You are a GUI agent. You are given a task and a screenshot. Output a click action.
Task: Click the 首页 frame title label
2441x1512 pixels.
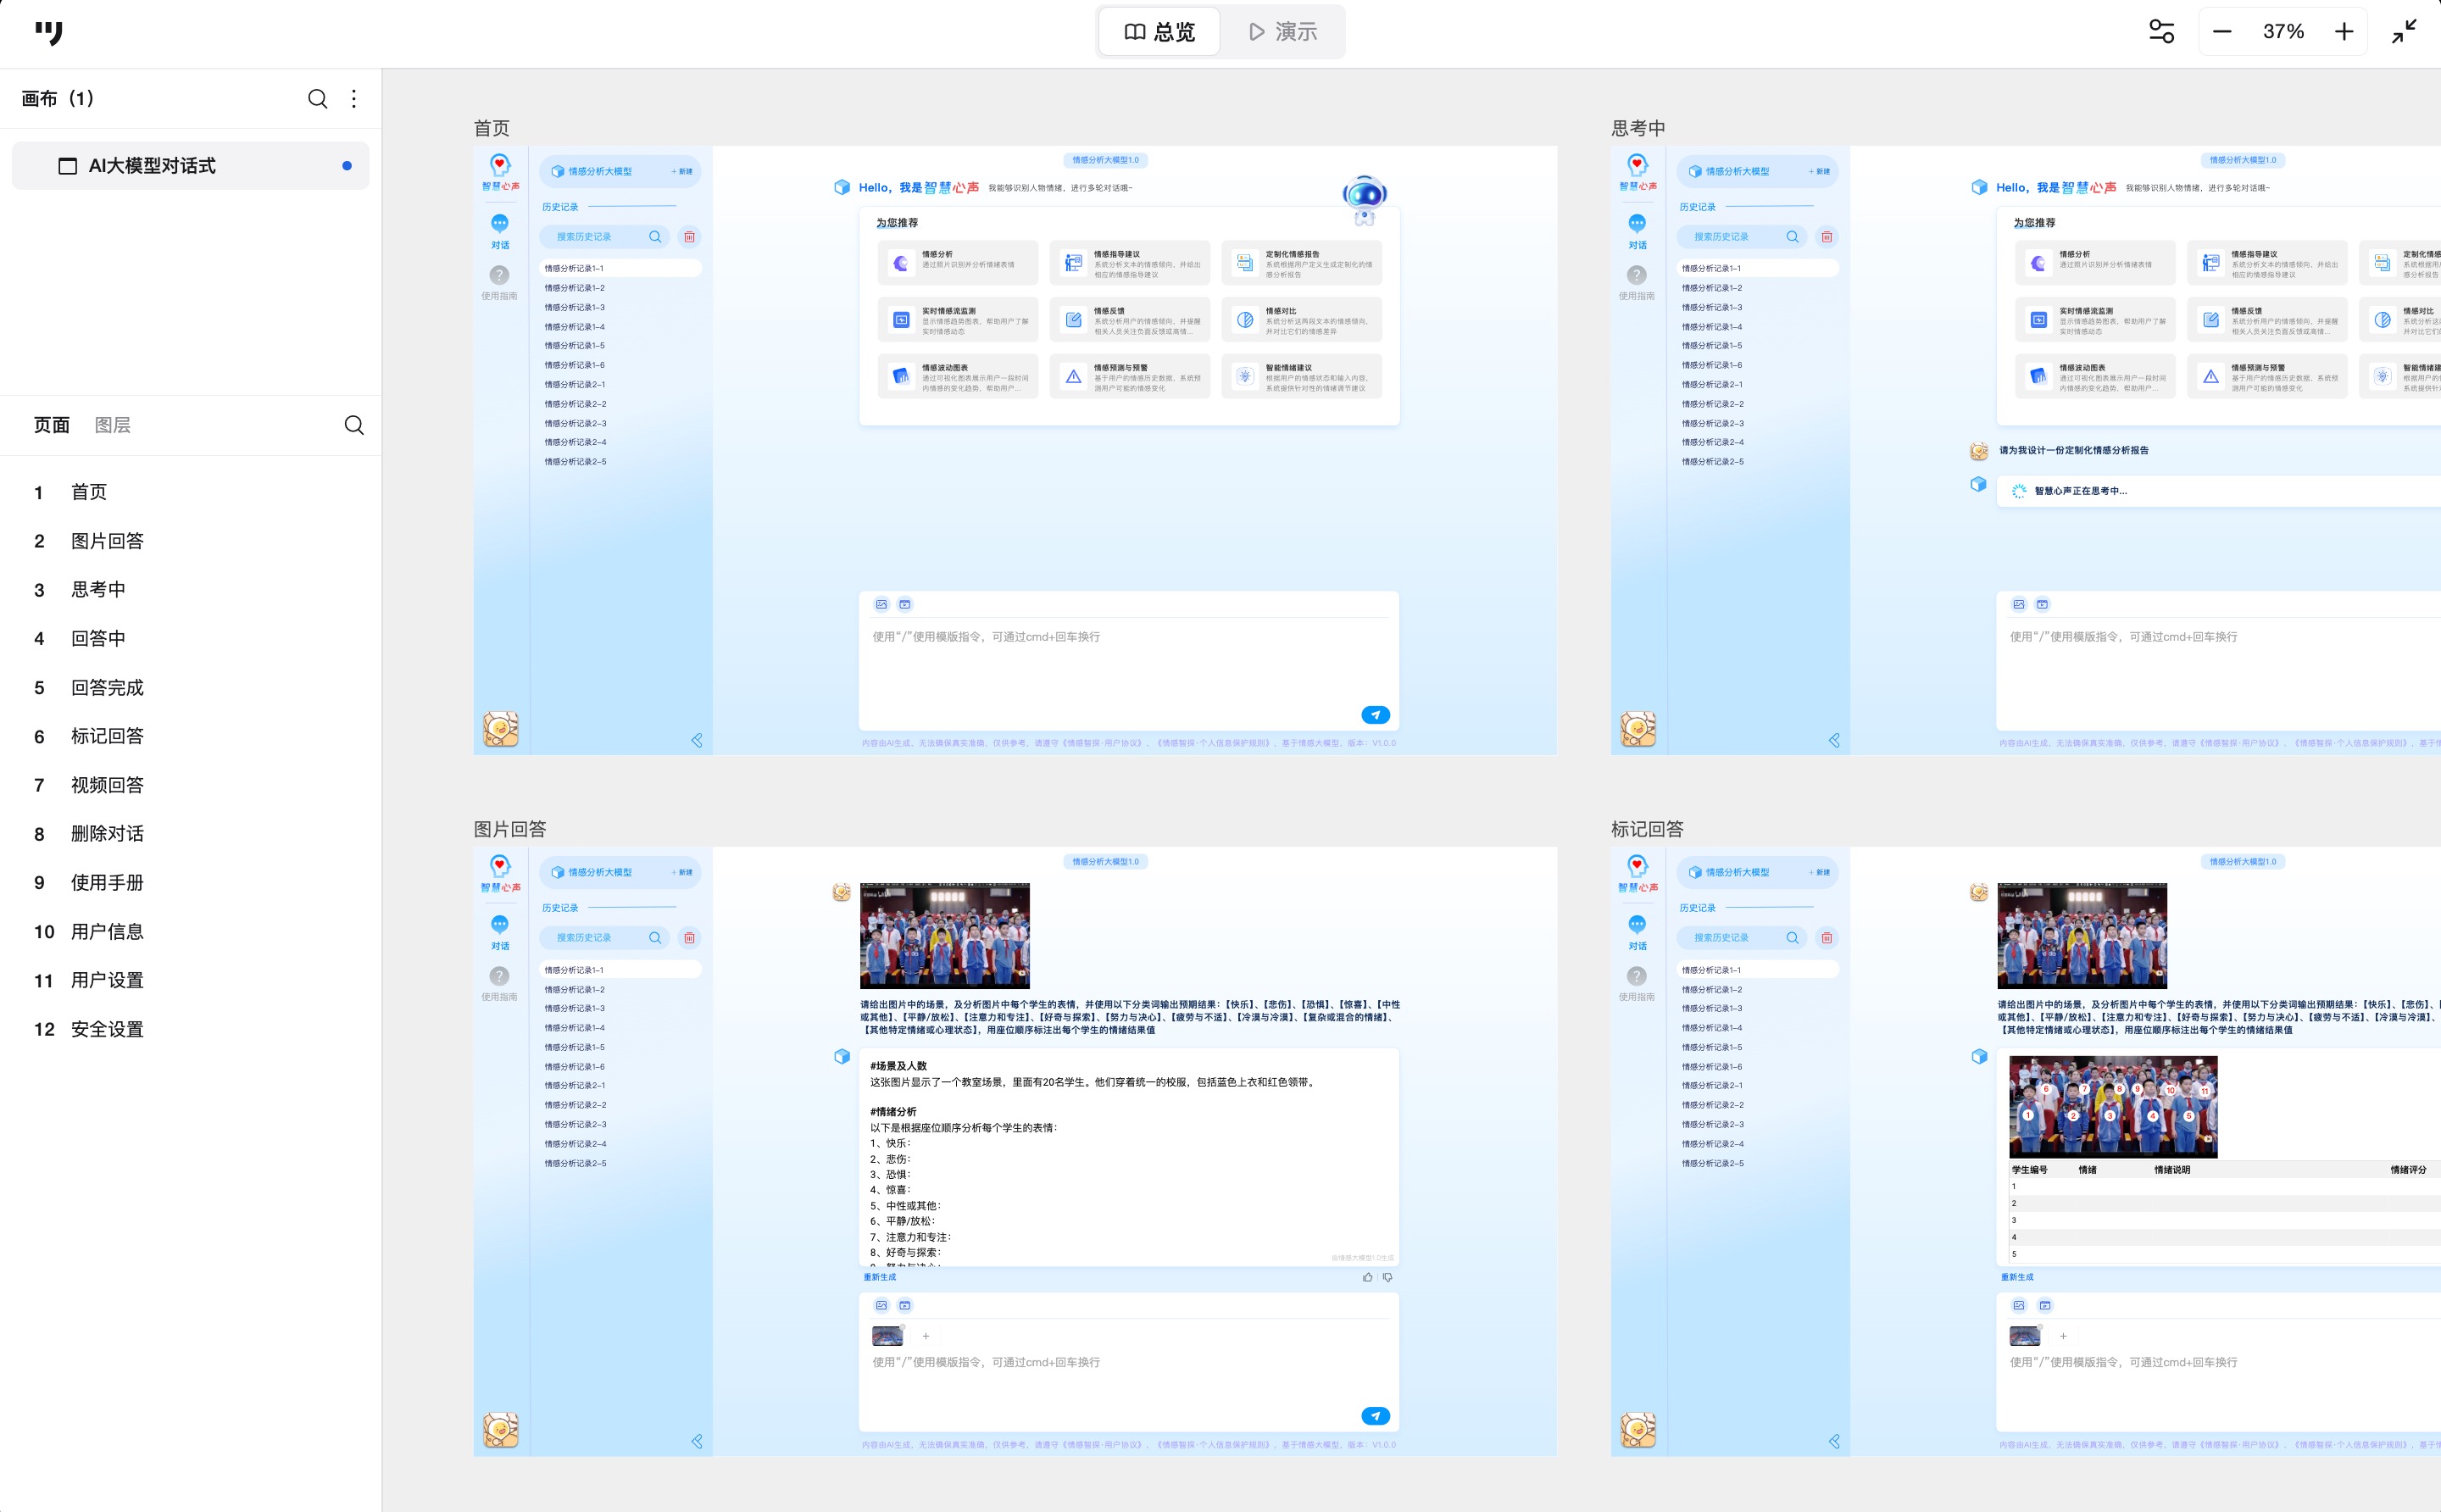click(x=492, y=128)
